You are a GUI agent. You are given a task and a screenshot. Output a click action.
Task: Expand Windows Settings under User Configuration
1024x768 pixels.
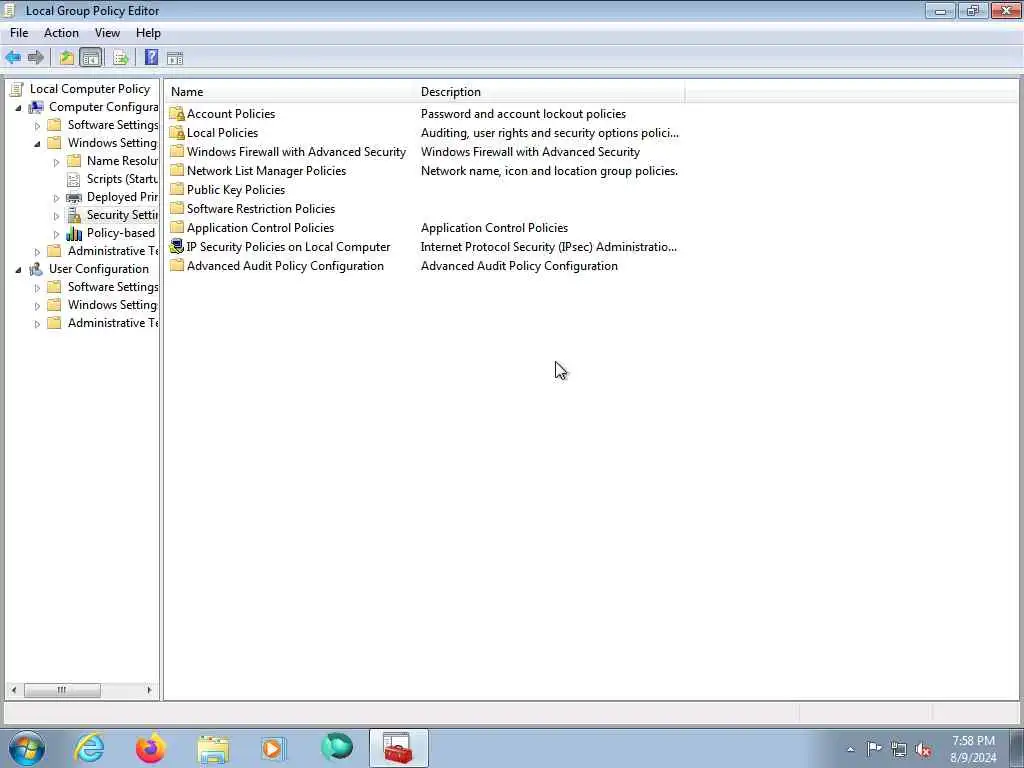click(37, 306)
